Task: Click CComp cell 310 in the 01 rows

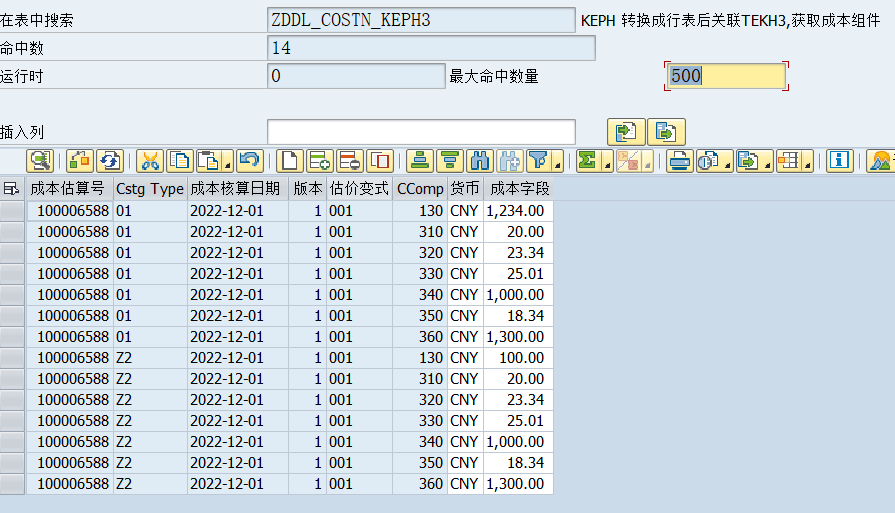Action: 420,232
